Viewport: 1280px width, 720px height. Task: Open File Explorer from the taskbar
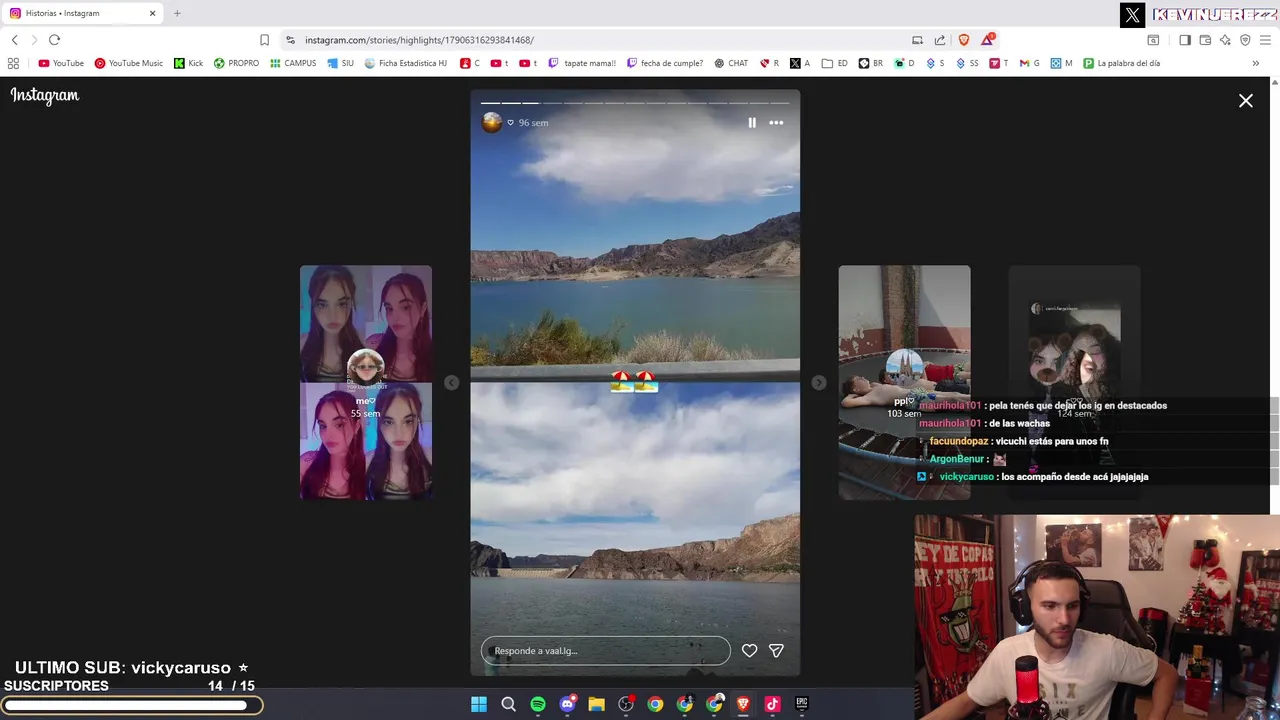click(x=596, y=704)
